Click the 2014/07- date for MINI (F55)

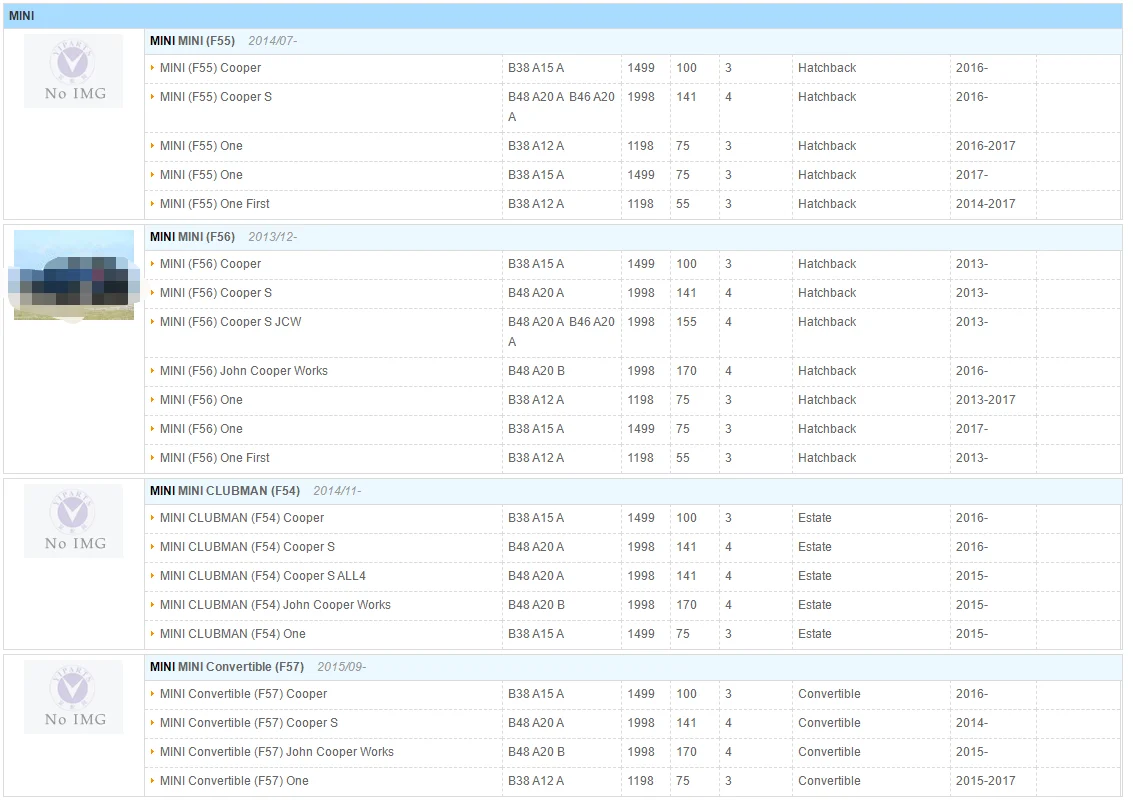[272, 41]
